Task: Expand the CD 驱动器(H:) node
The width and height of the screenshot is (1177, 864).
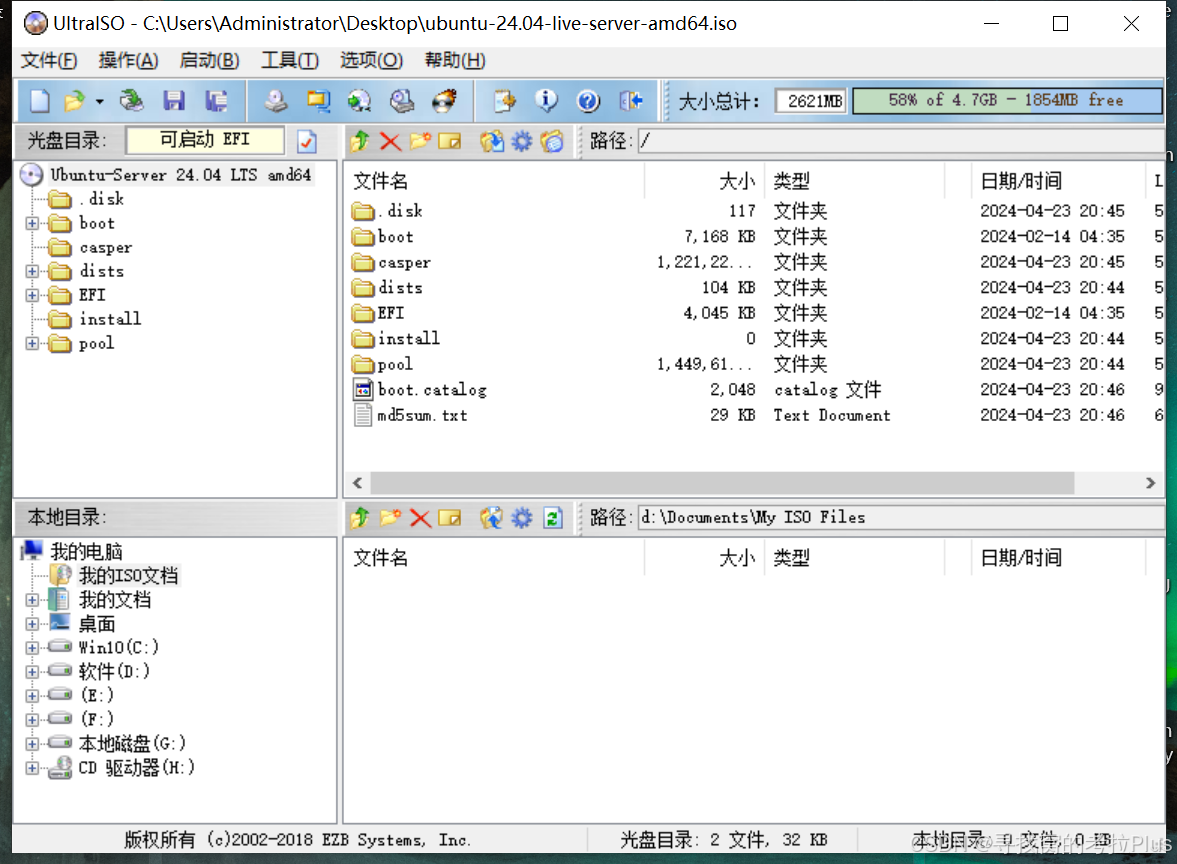Action: coord(32,768)
